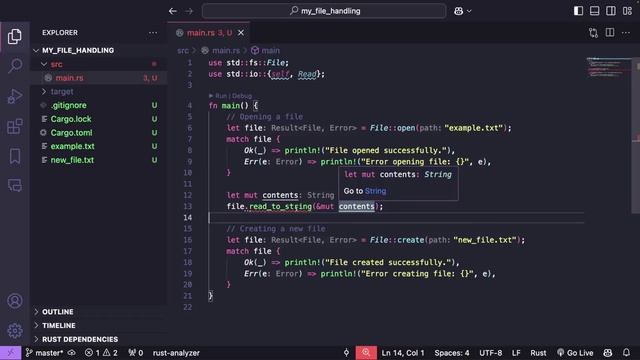Click the line 14 number in gutter
The height and width of the screenshot is (360, 640).
(x=187, y=218)
